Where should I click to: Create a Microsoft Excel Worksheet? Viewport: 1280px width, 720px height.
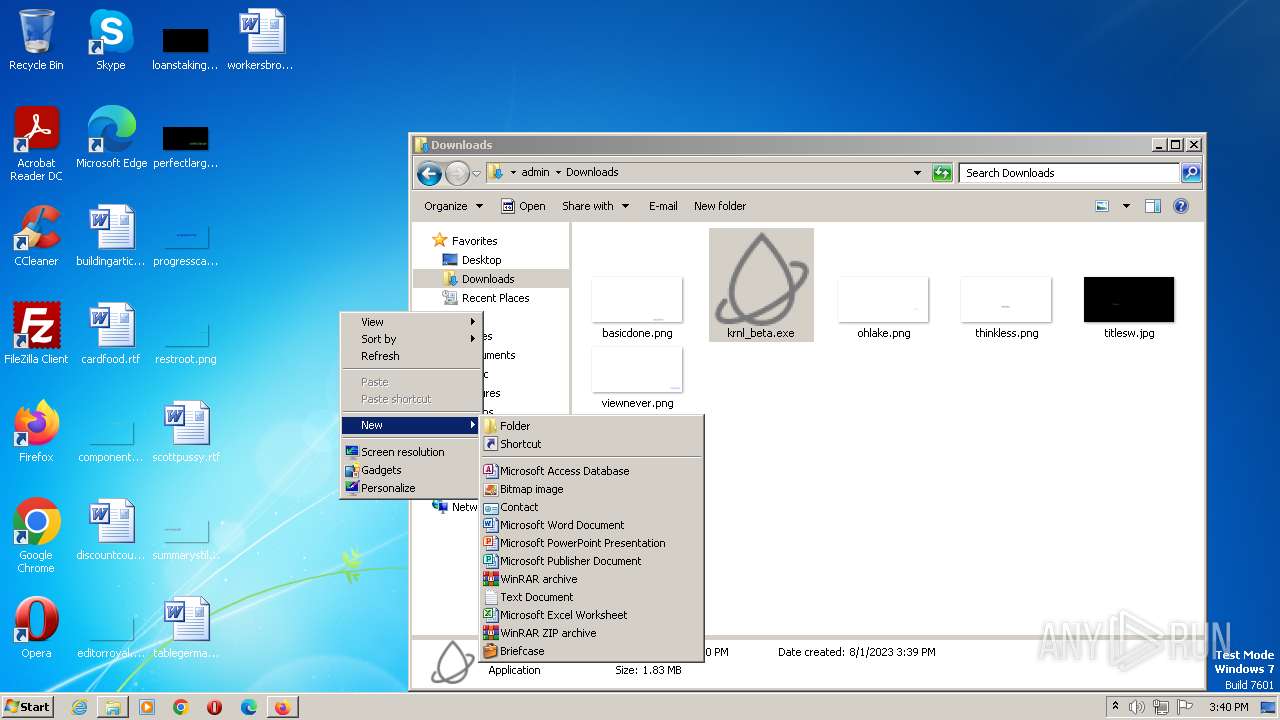click(592, 615)
